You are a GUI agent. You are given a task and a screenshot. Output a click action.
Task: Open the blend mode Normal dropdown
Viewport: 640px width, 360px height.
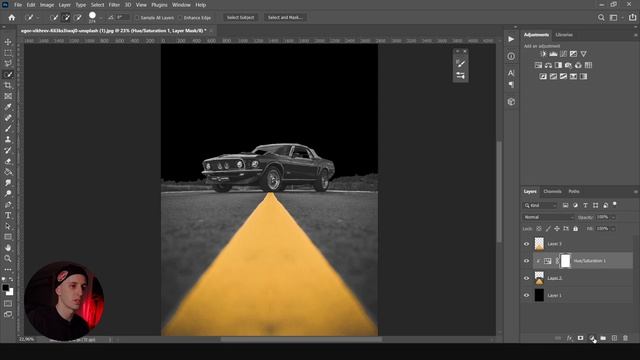[x=548, y=217]
